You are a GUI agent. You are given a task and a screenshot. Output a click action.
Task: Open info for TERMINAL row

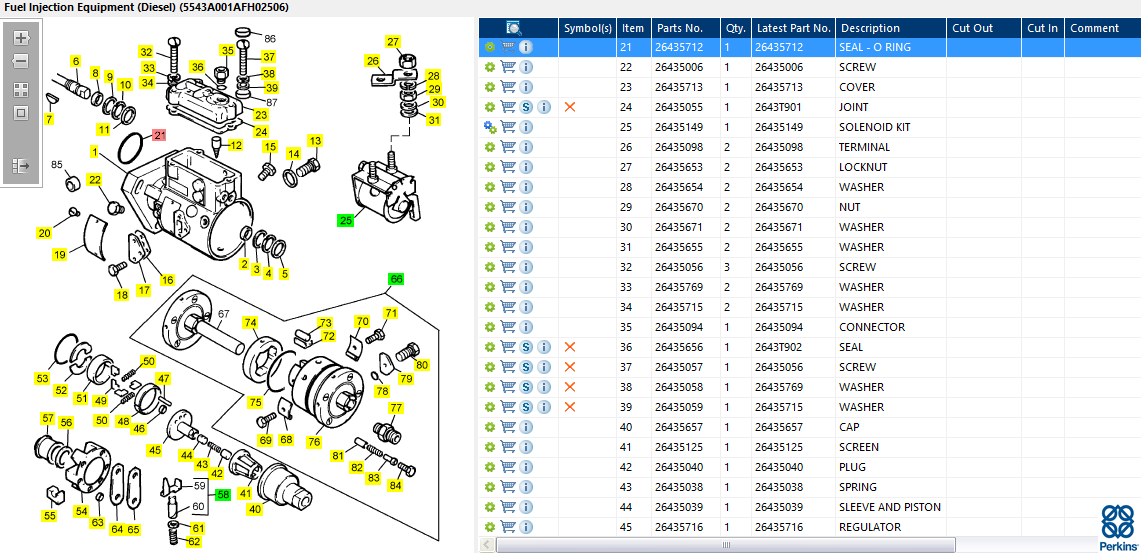[526, 147]
